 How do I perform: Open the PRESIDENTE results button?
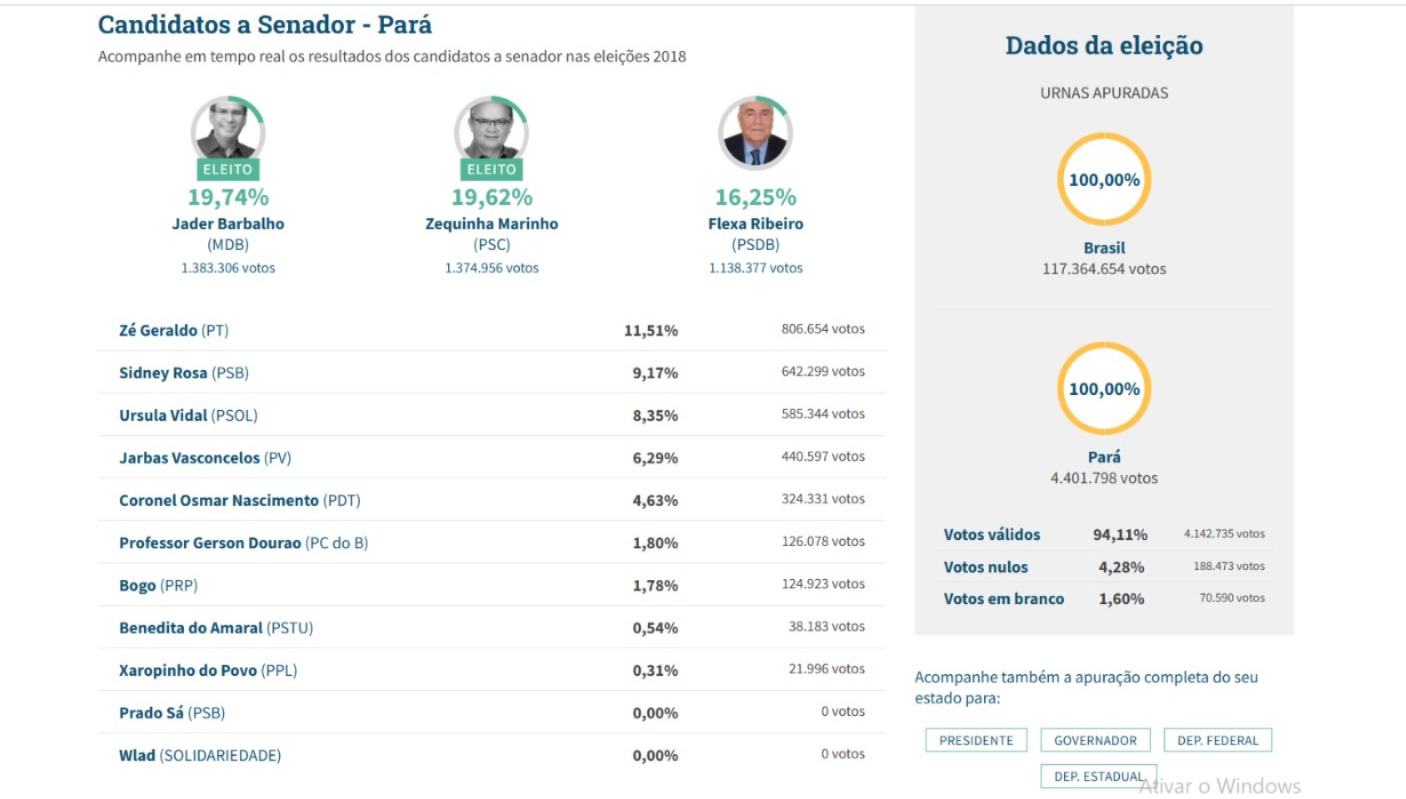tap(976, 740)
